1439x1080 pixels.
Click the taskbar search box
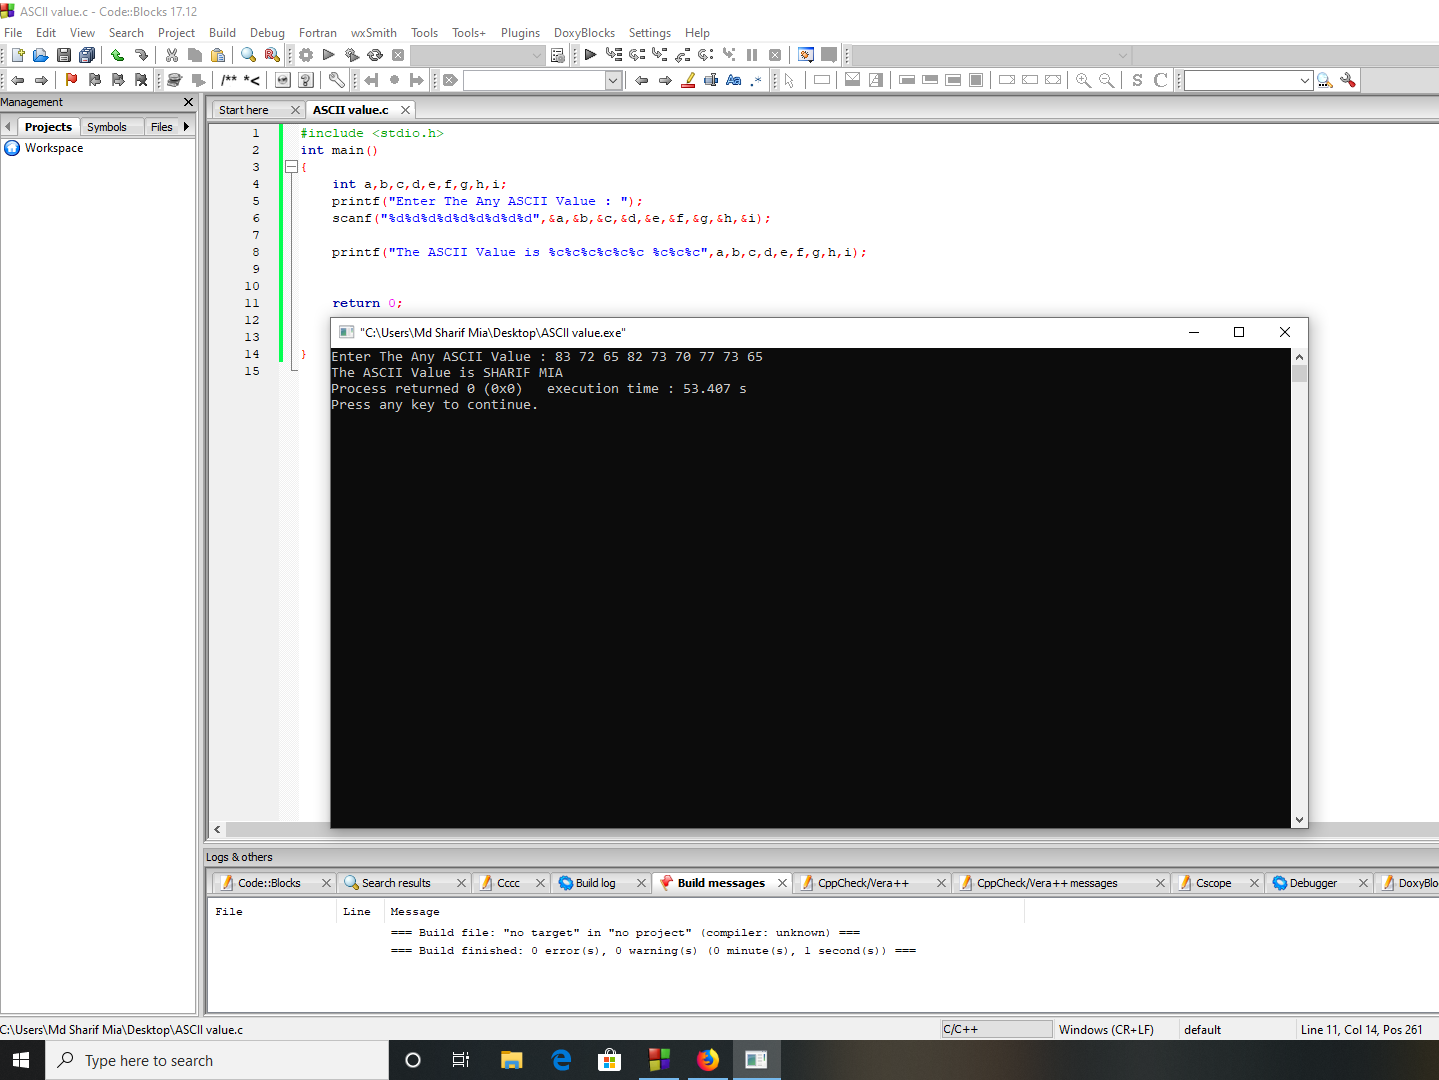tap(217, 1060)
